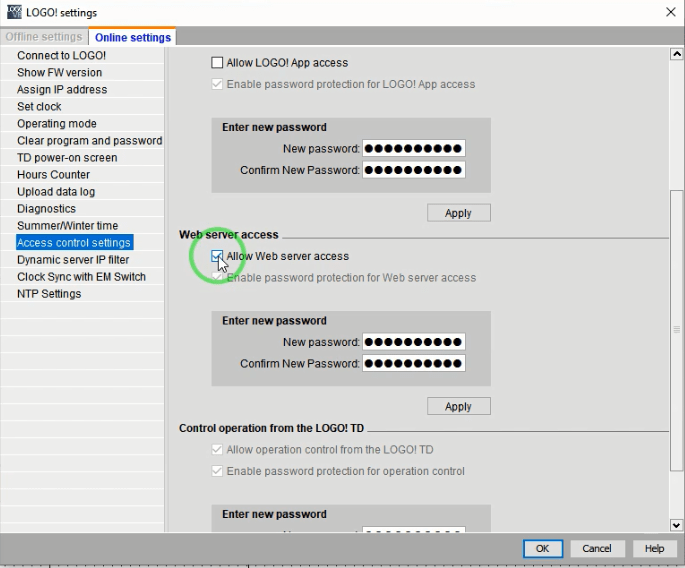
Task: Click the scrollbar up arrow
Action: pyautogui.click(x=677, y=54)
